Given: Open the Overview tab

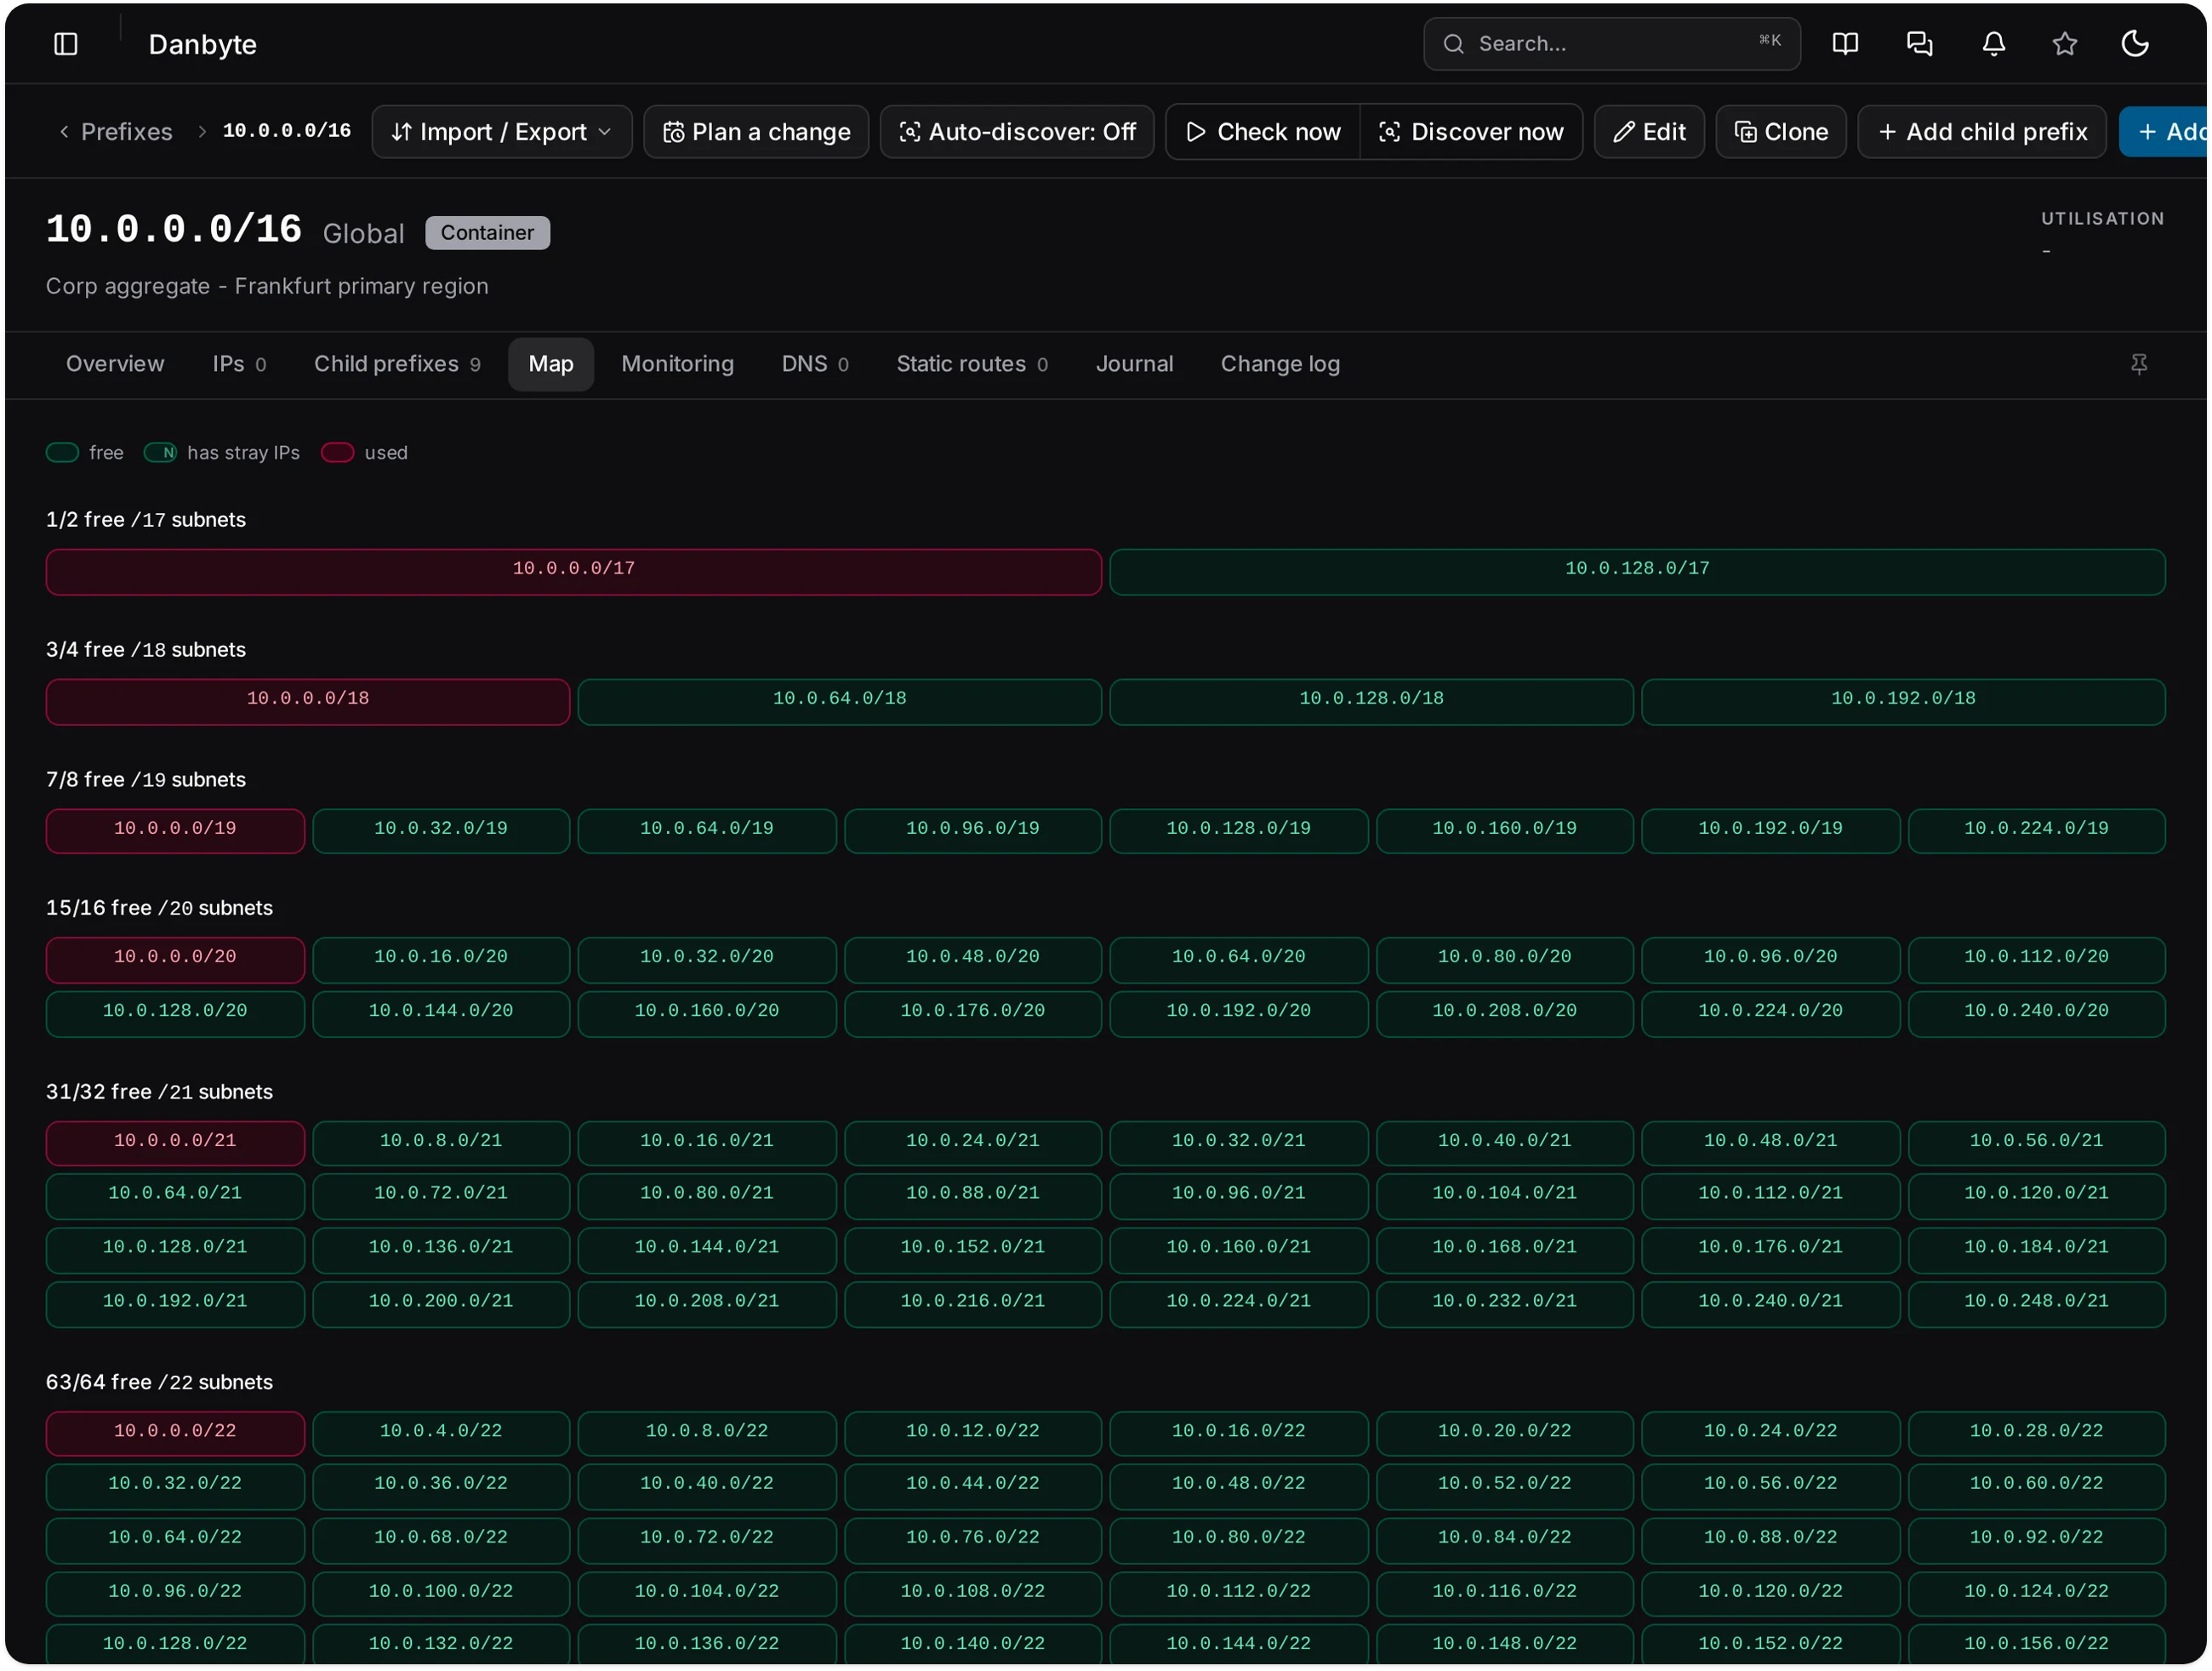Looking at the screenshot, I should pos(115,364).
